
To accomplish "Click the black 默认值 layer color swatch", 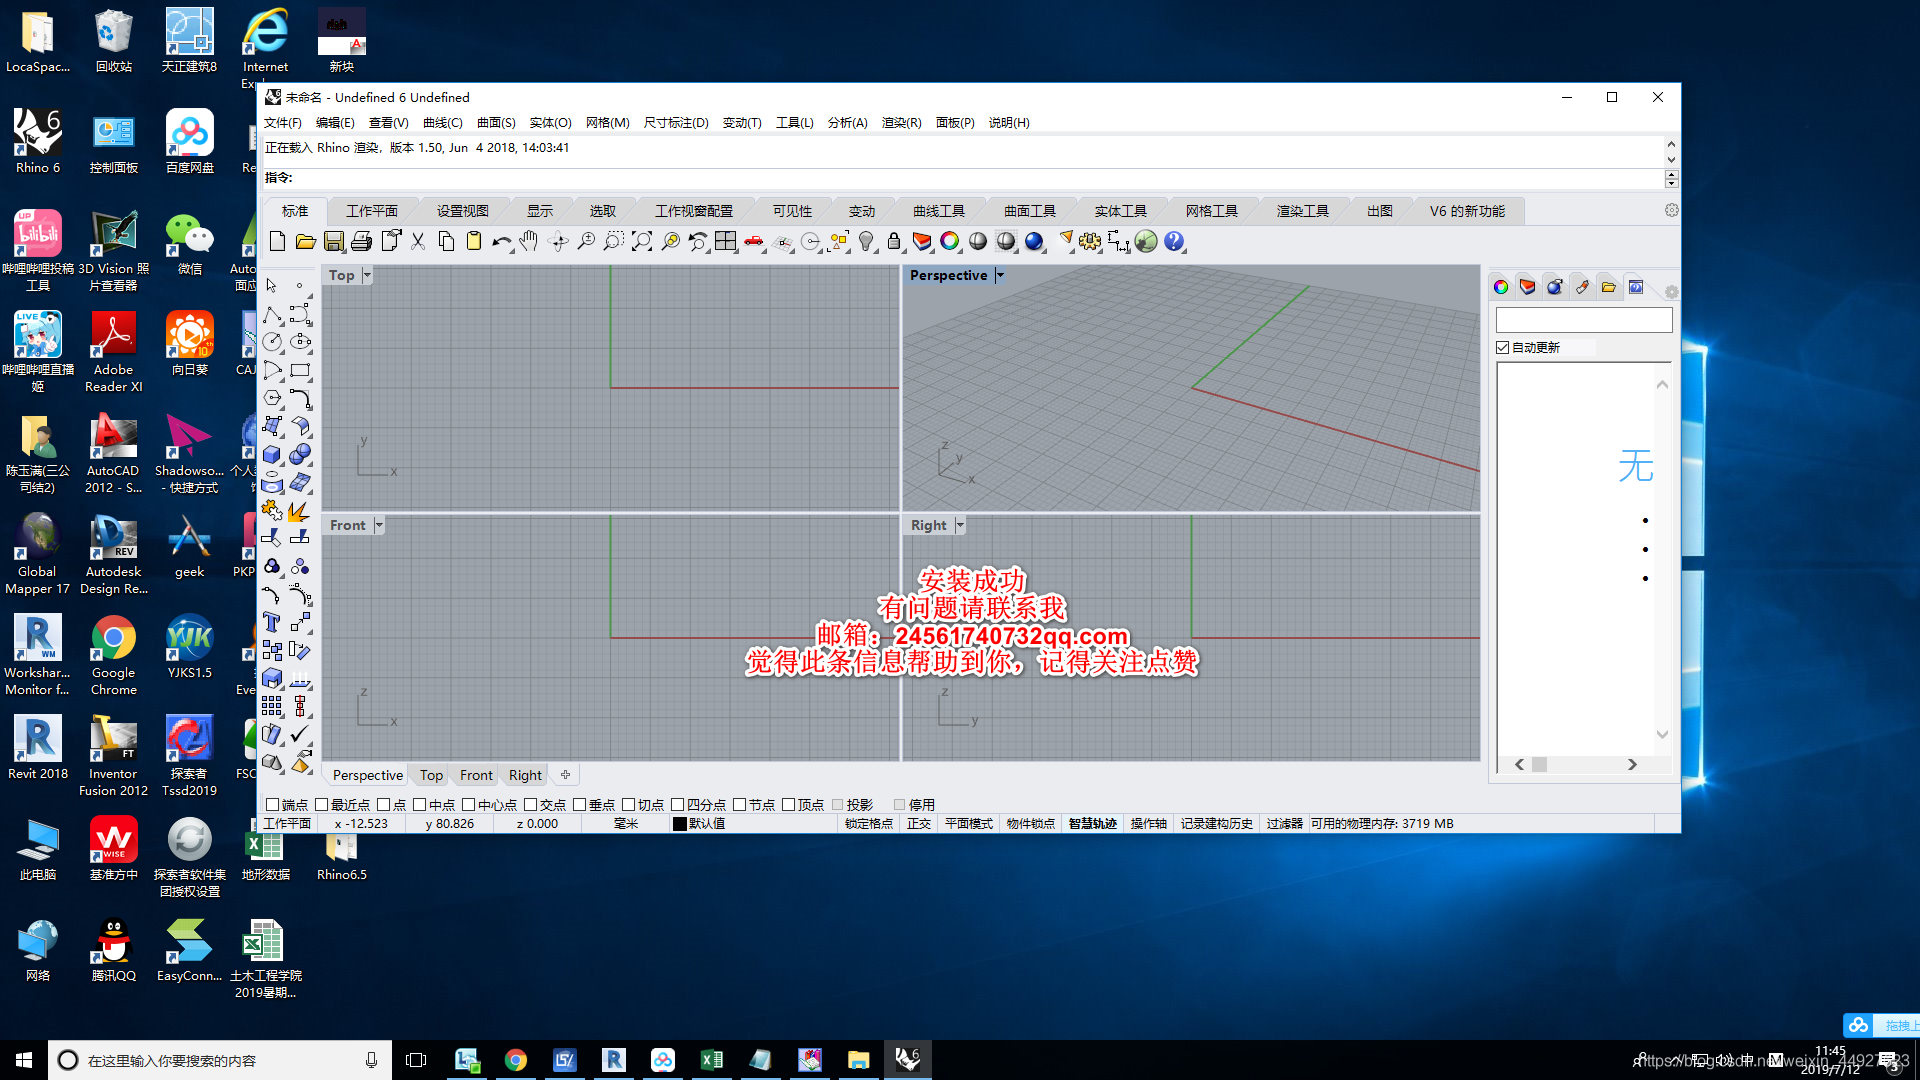I will [x=680, y=824].
